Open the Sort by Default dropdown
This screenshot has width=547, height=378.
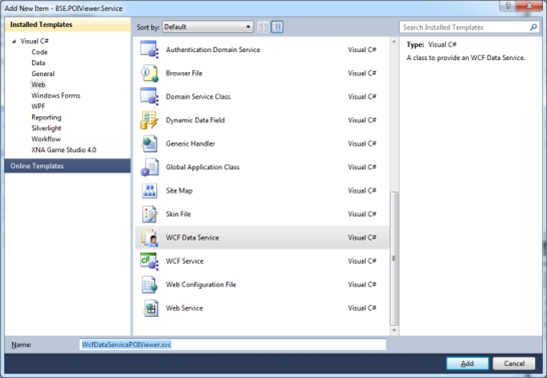coord(208,27)
